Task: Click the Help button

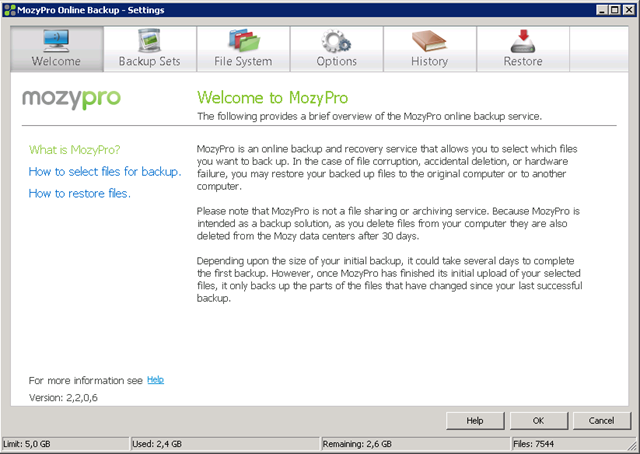Action: coord(475,421)
